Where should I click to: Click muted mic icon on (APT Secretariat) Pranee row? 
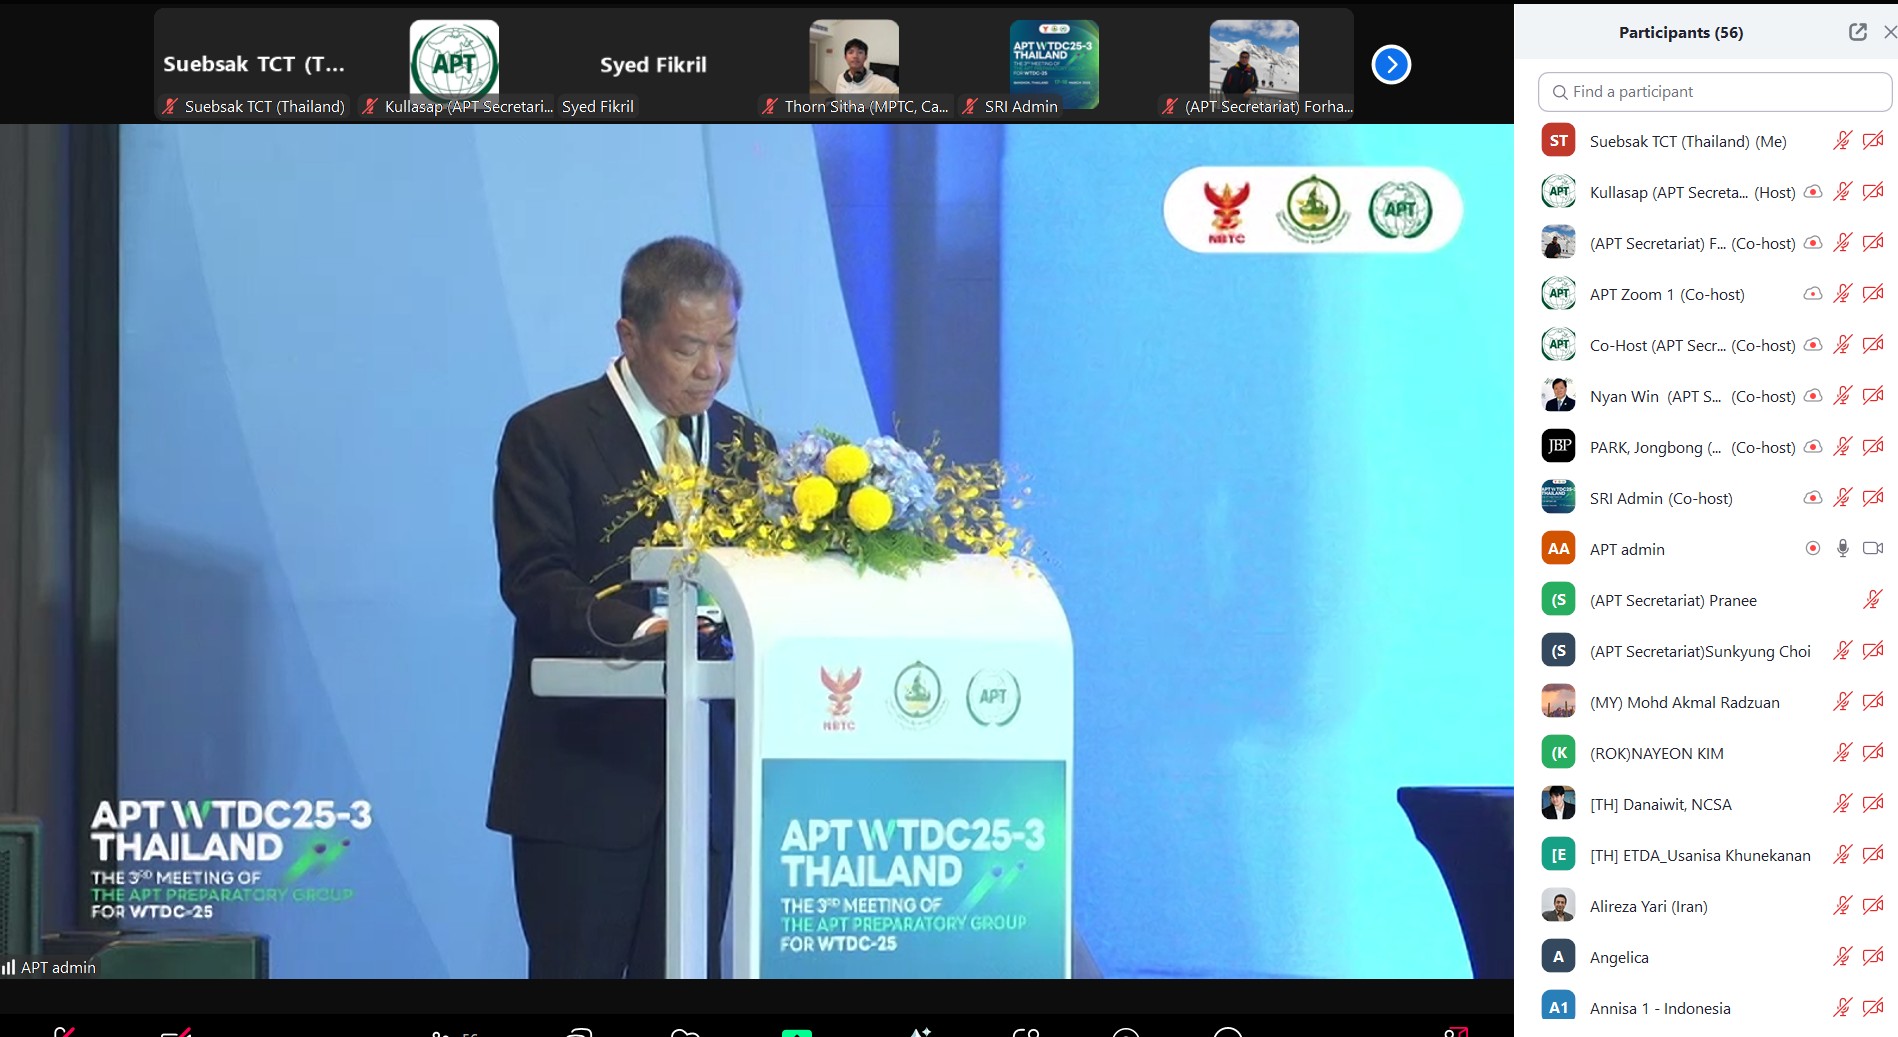[1872, 600]
